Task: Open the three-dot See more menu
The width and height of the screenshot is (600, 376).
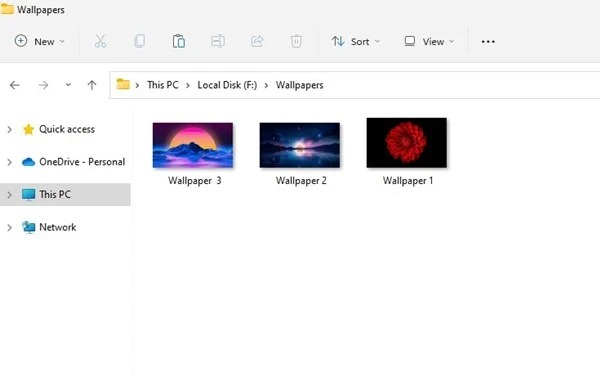Action: pos(488,41)
